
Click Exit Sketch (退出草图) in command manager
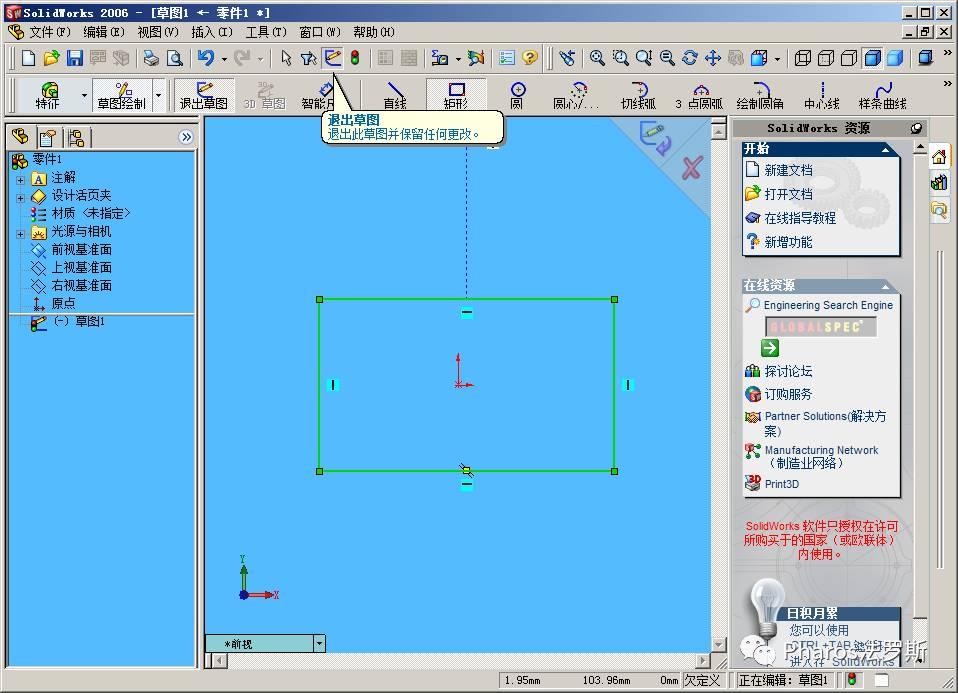point(204,95)
